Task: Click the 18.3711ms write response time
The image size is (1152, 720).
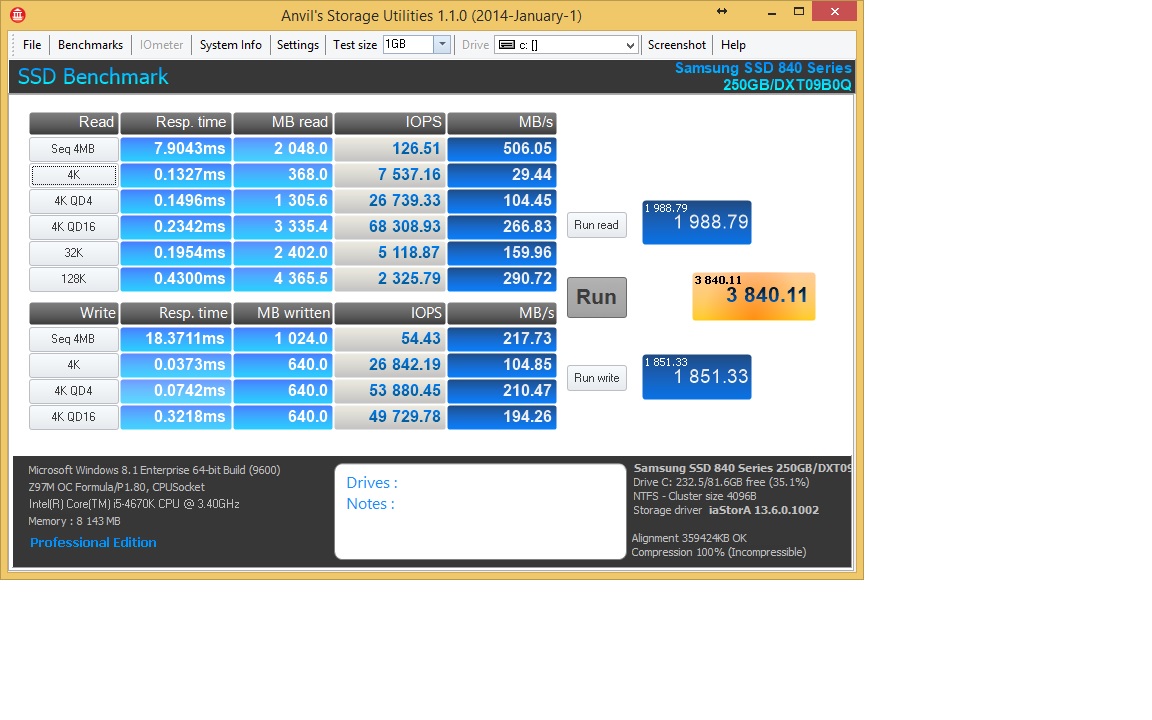Action: tap(176, 339)
